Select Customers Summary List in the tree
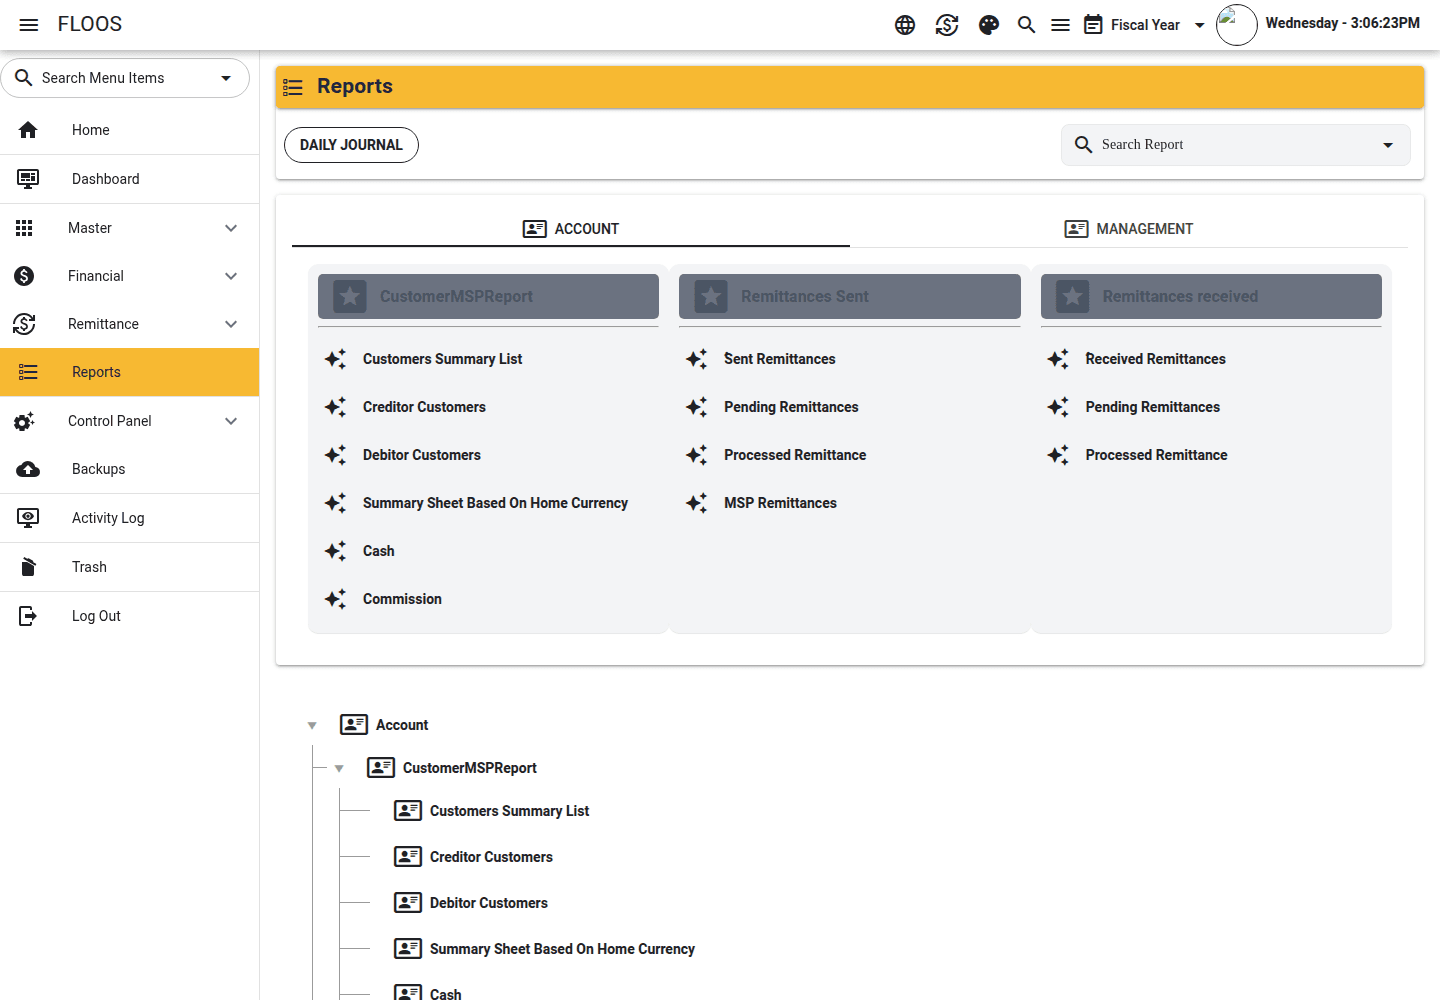Viewport: 1440px width, 1000px height. [x=509, y=811]
